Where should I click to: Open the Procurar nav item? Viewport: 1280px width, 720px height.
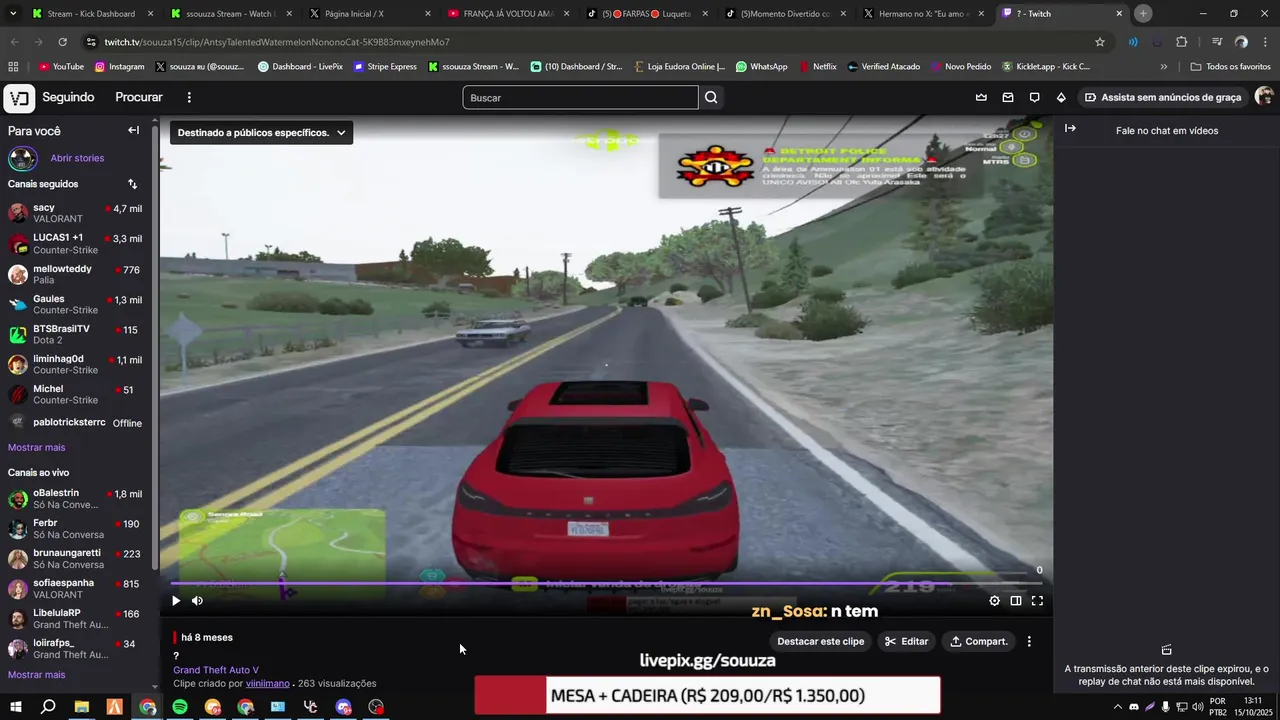[x=139, y=98]
